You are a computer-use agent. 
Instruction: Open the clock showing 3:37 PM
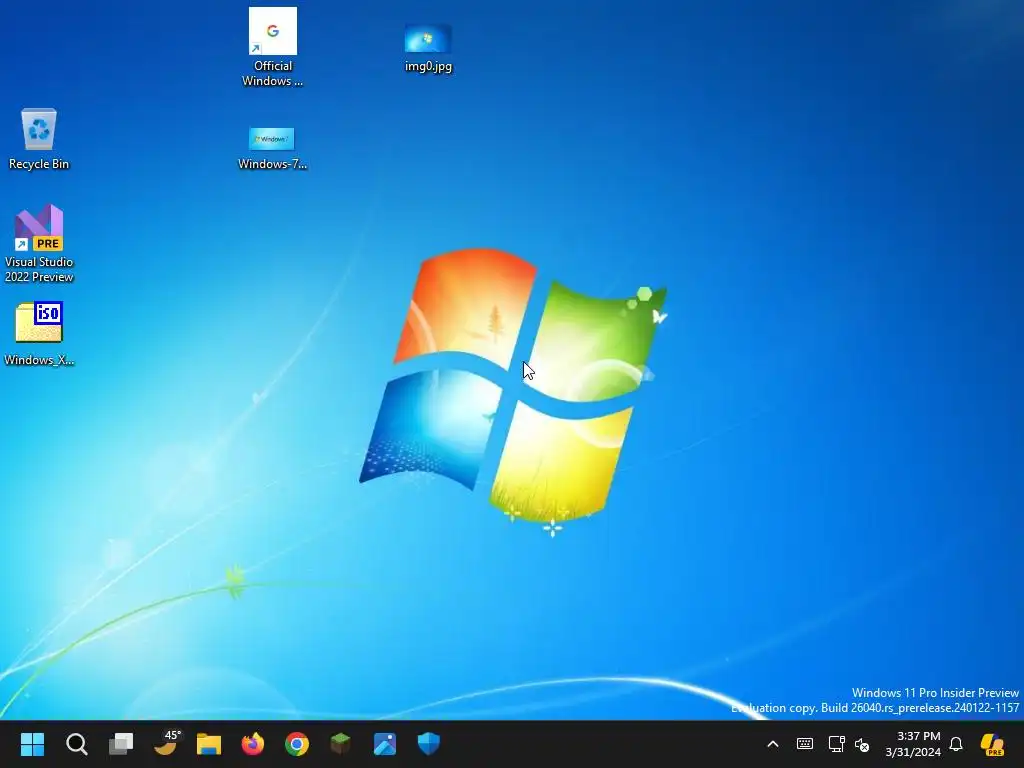click(918, 736)
